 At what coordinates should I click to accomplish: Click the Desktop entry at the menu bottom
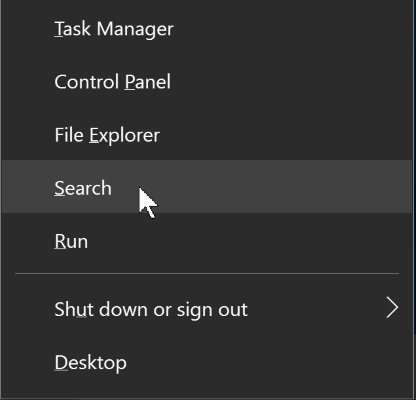click(x=207, y=362)
